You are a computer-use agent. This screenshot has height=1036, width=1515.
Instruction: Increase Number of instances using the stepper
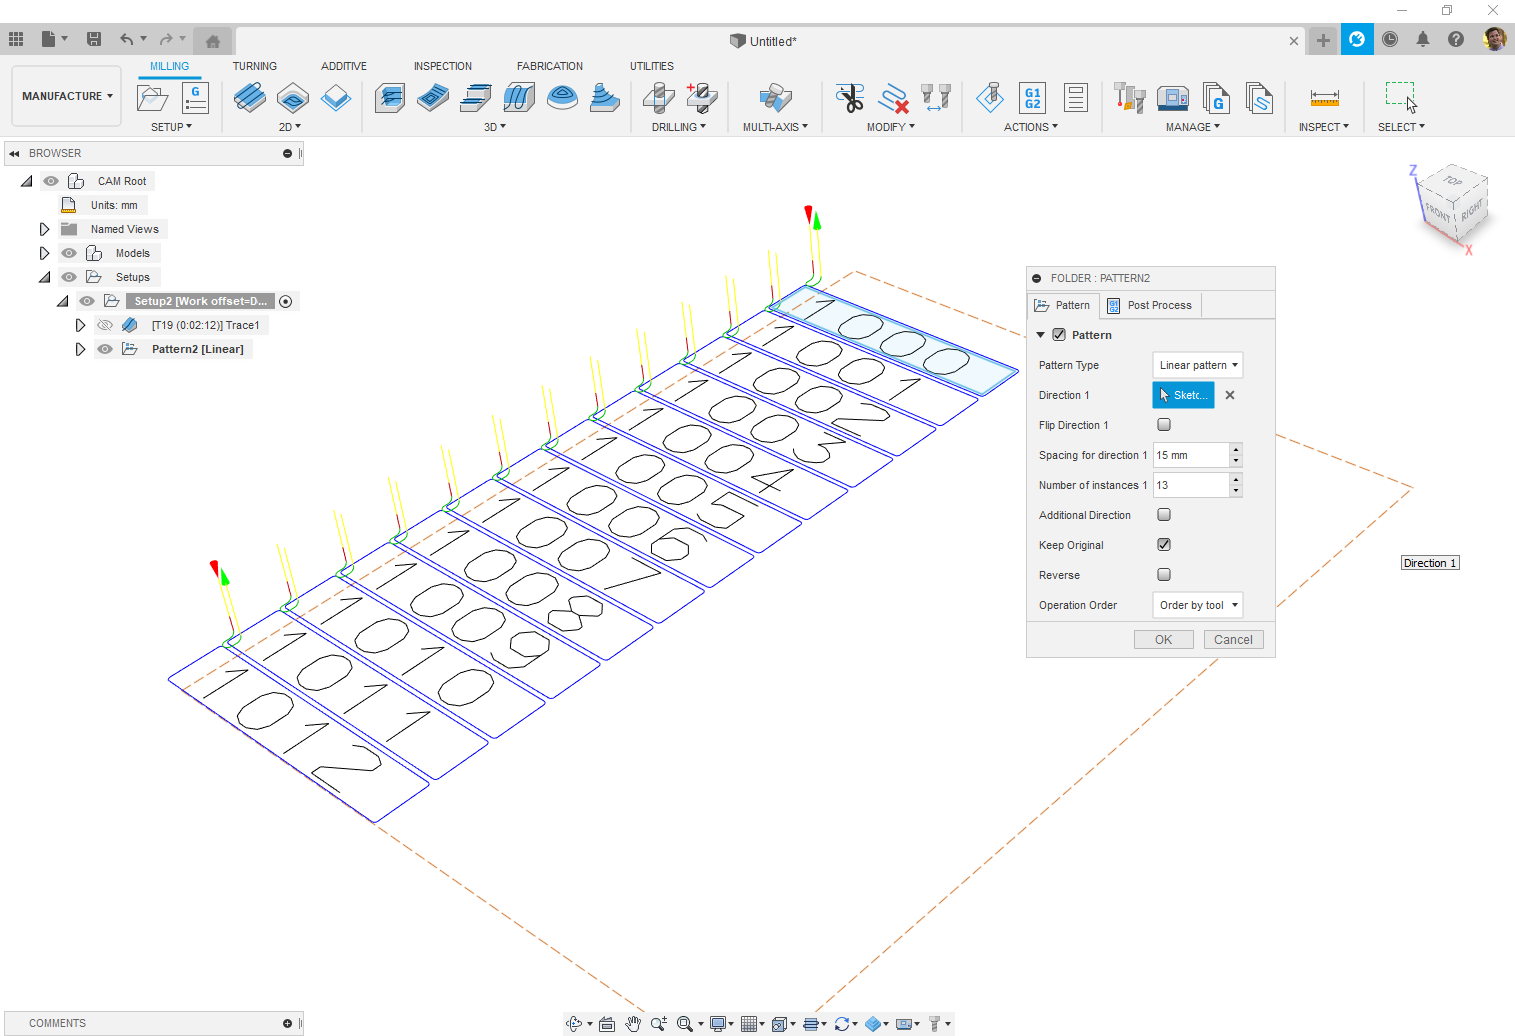(x=1236, y=480)
